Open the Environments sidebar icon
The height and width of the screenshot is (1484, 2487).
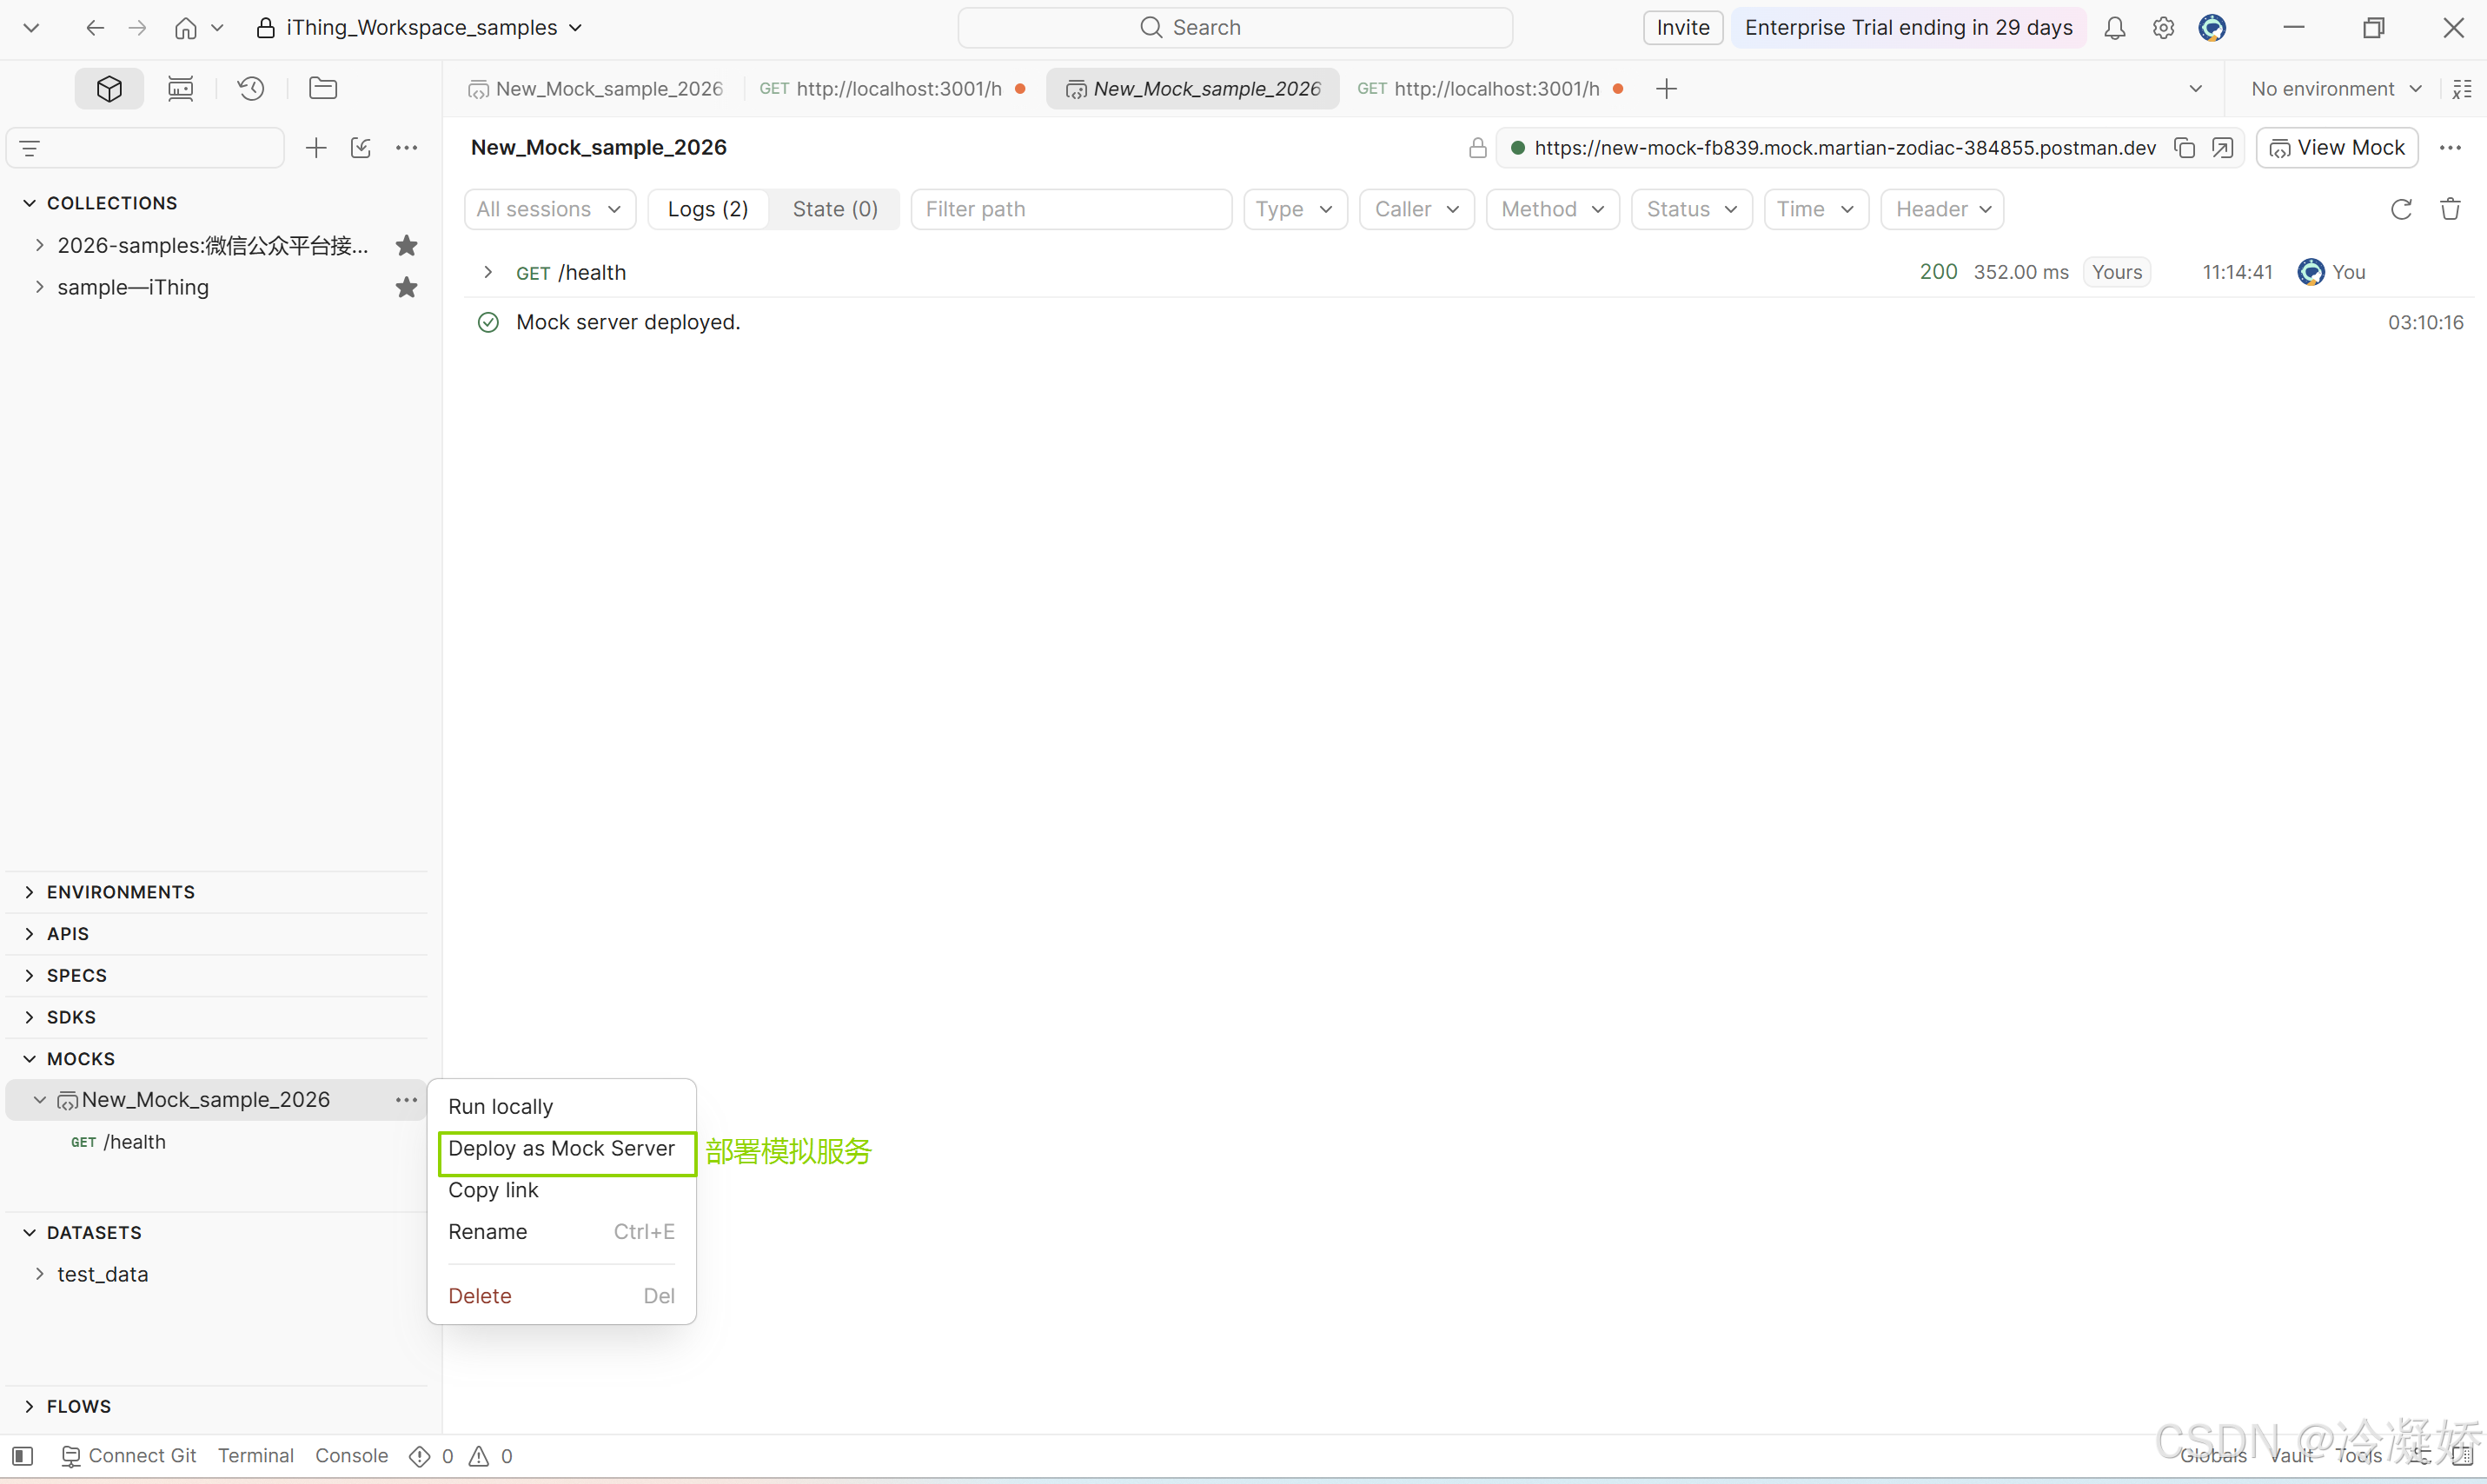click(x=181, y=89)
